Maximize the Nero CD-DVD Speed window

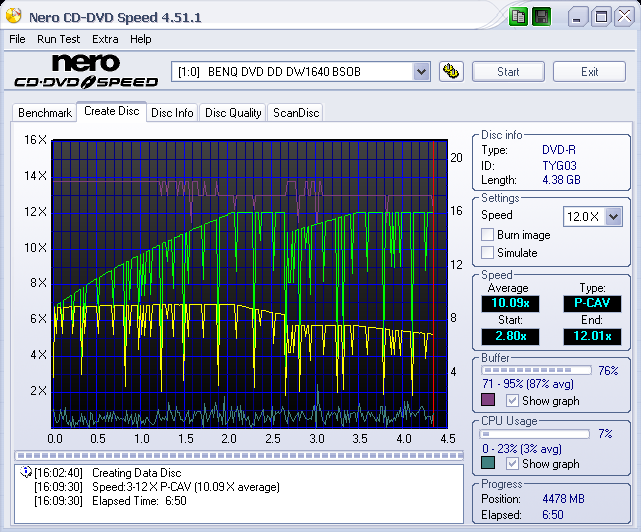[601, 17]
